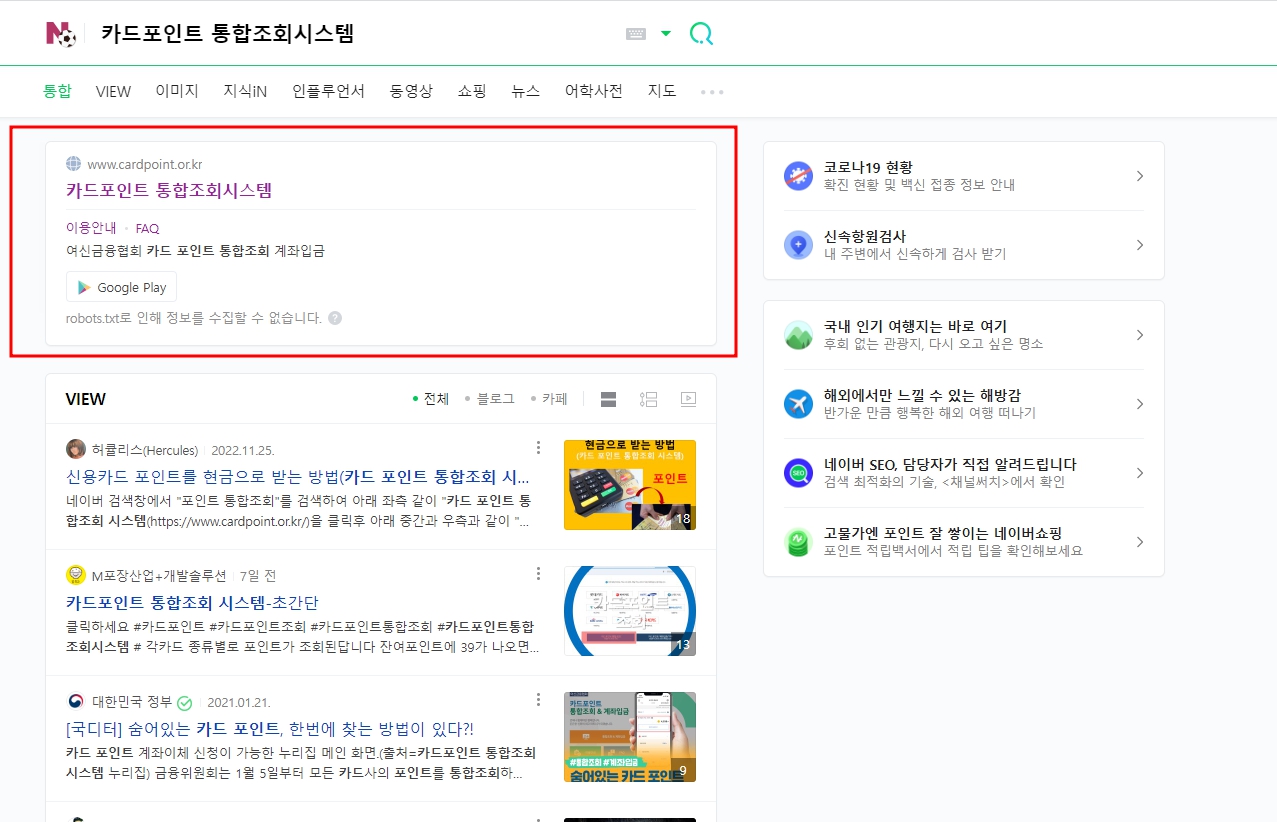Open the 코로나19 현황 item

click(964, 176)
